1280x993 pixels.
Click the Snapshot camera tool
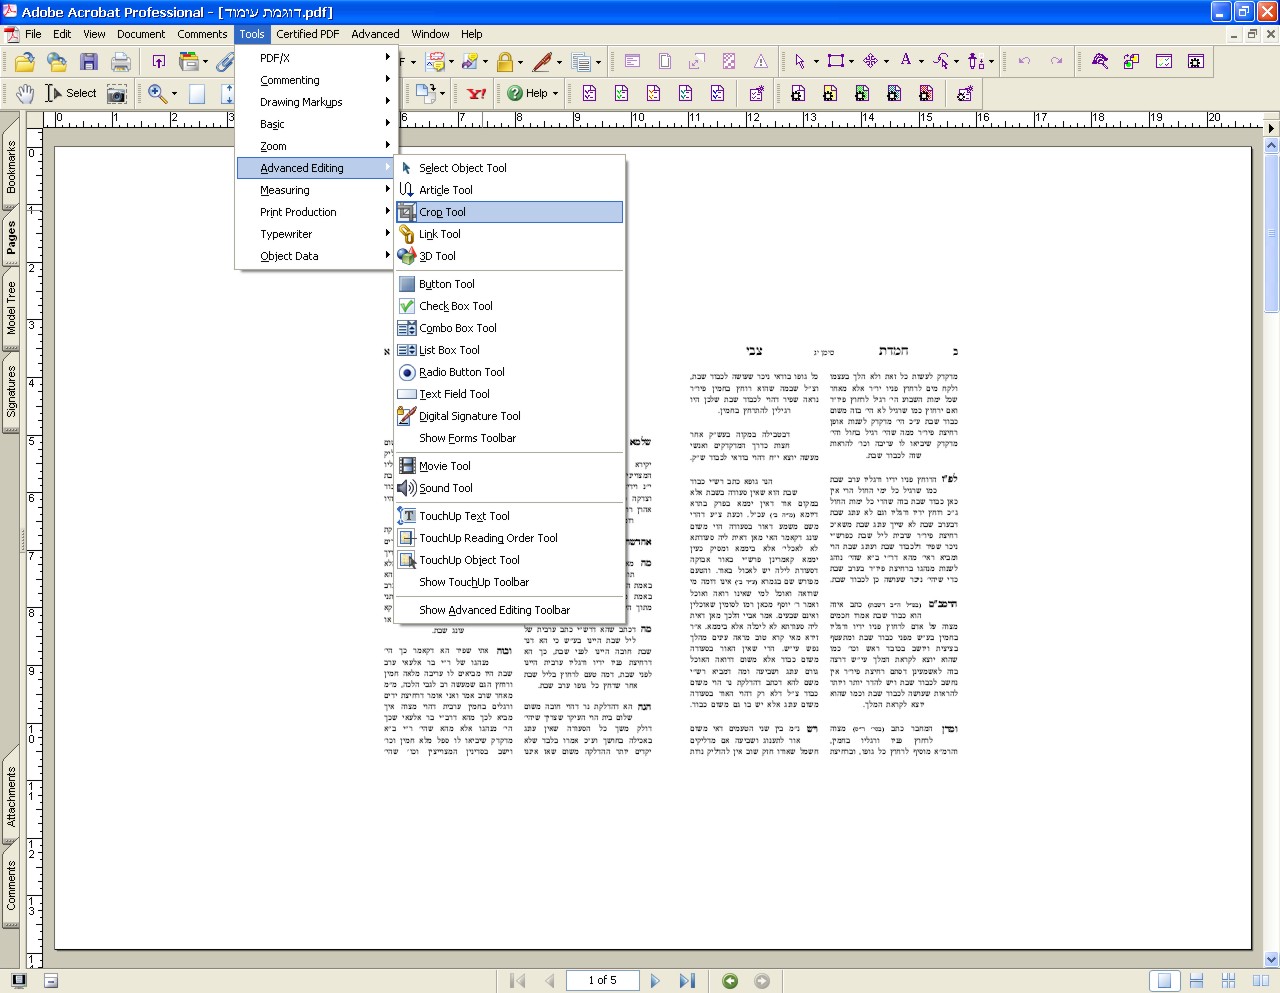(117, 94)
